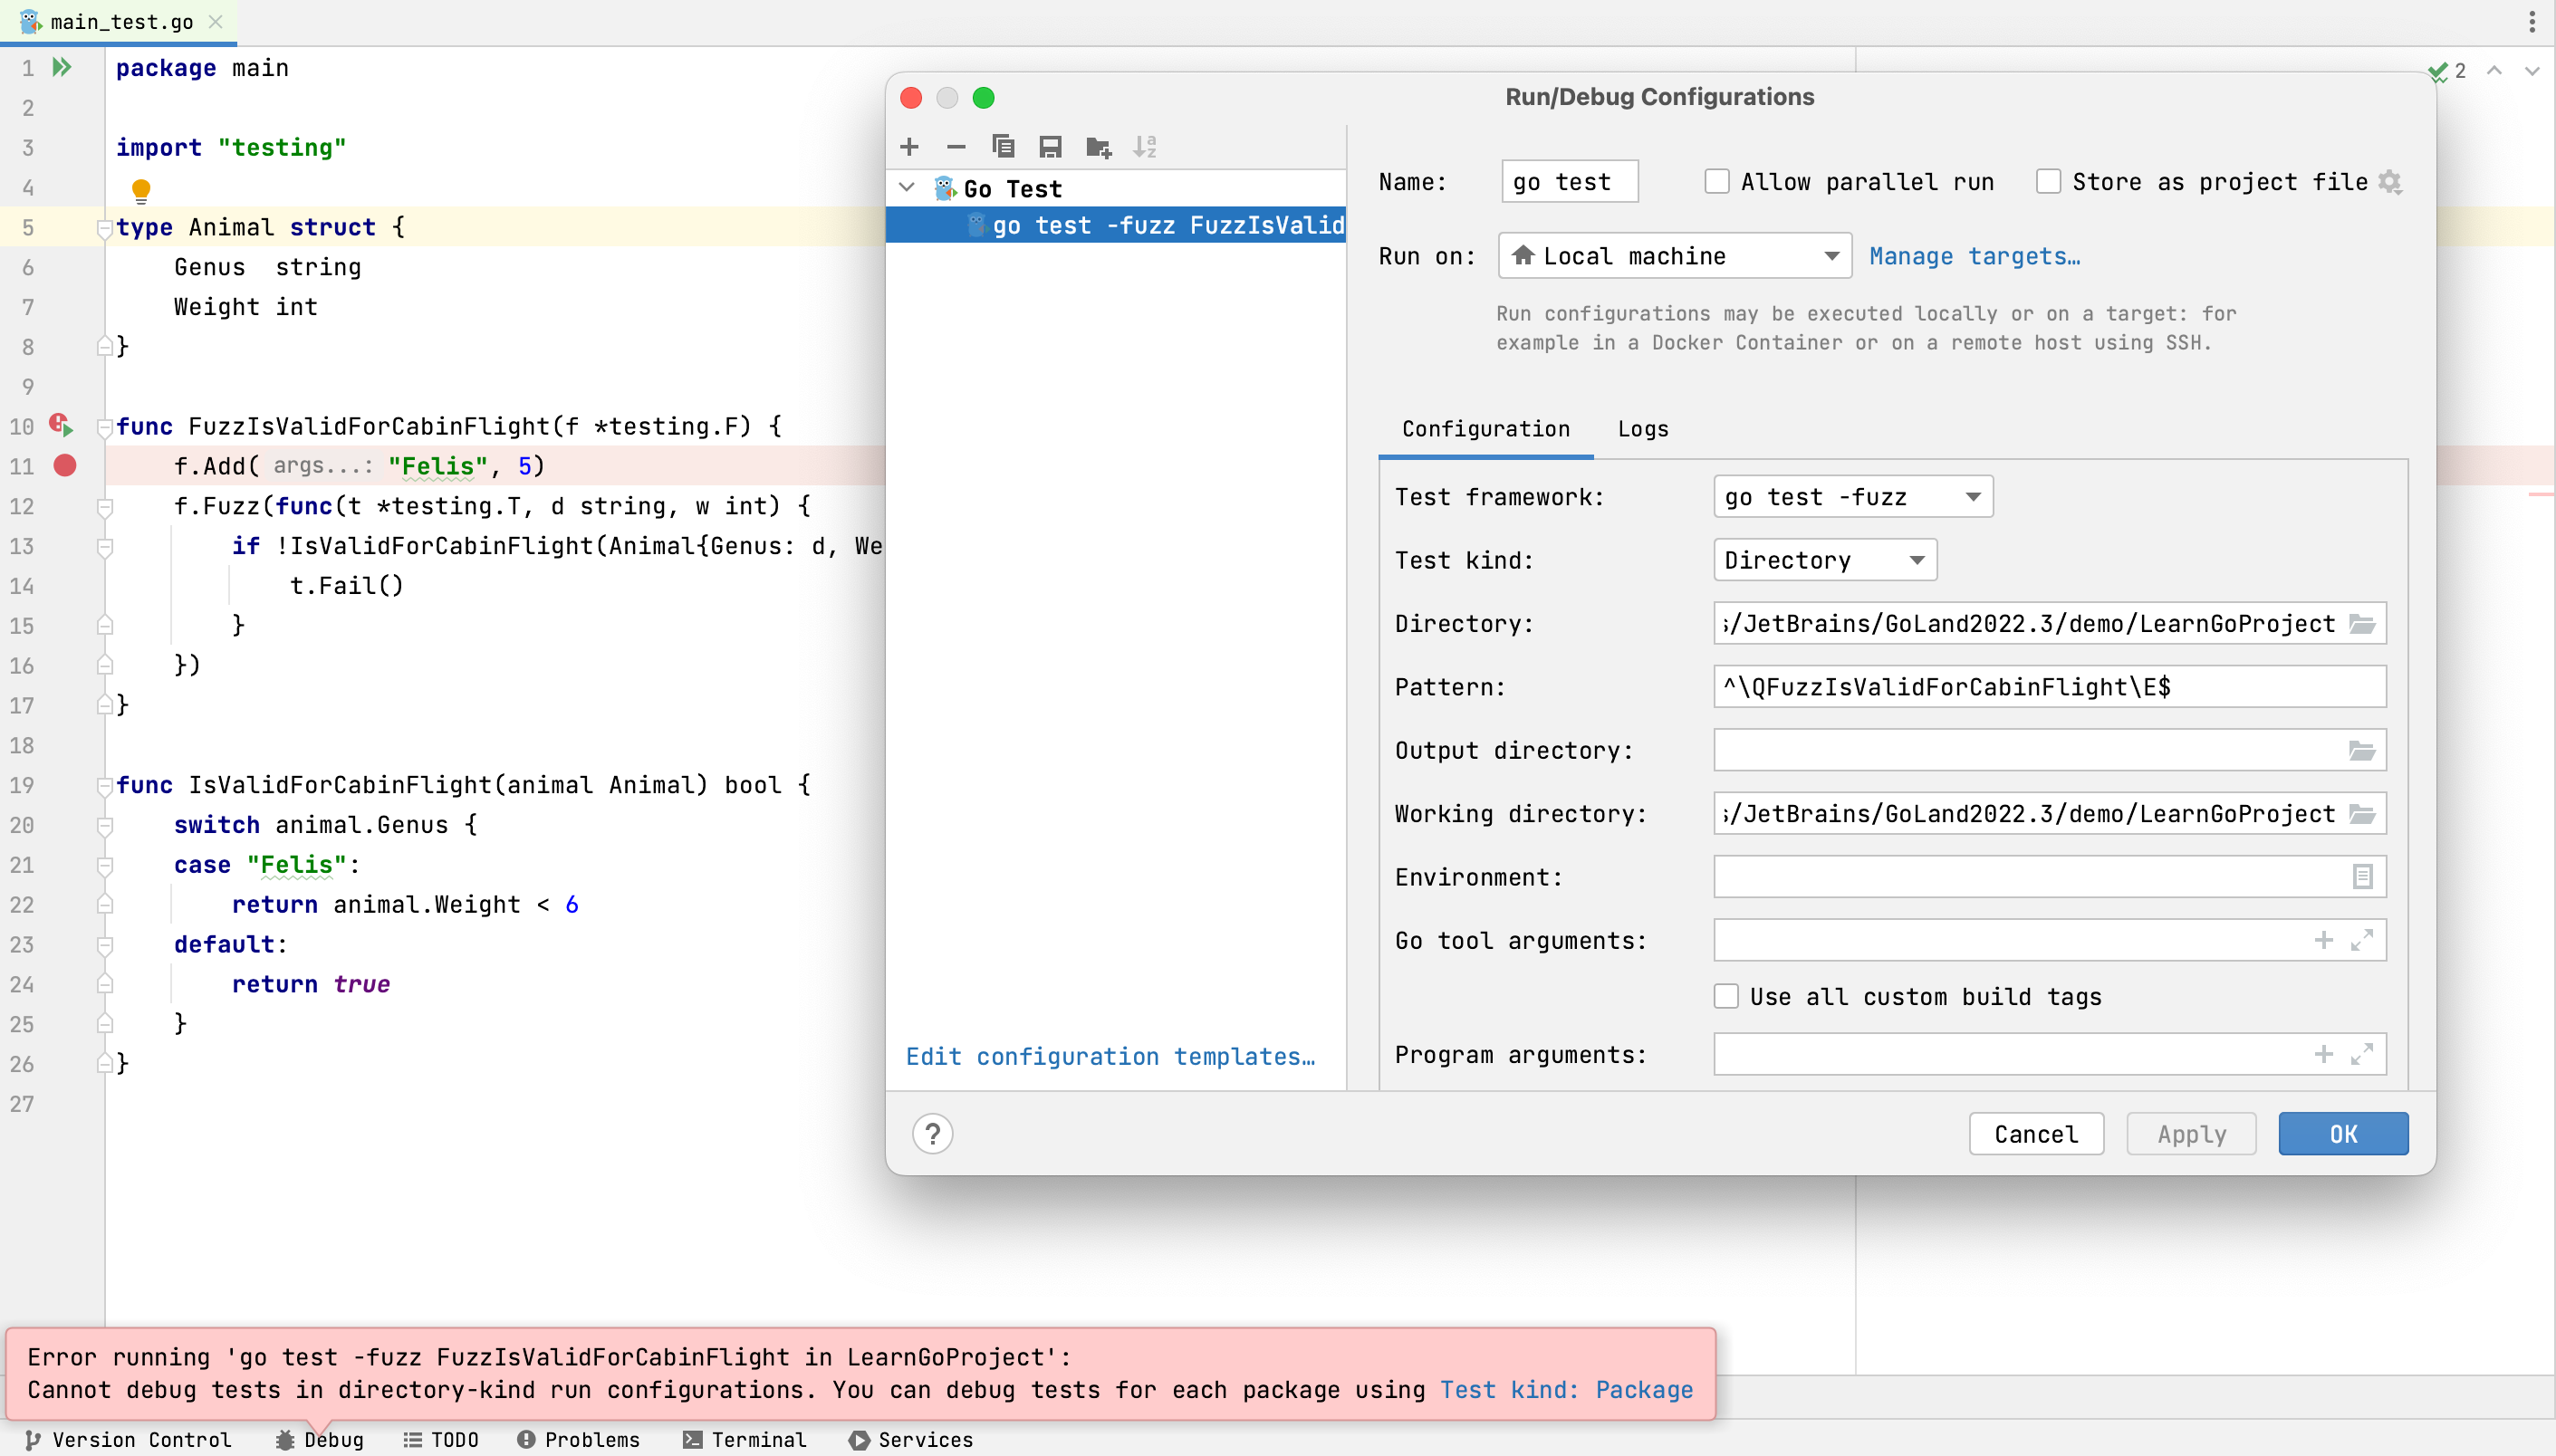The width and height of the screenshot is (2556, 1456).
Task: Collapse the Go Test tree node
Action: click(x=907, y=187)
